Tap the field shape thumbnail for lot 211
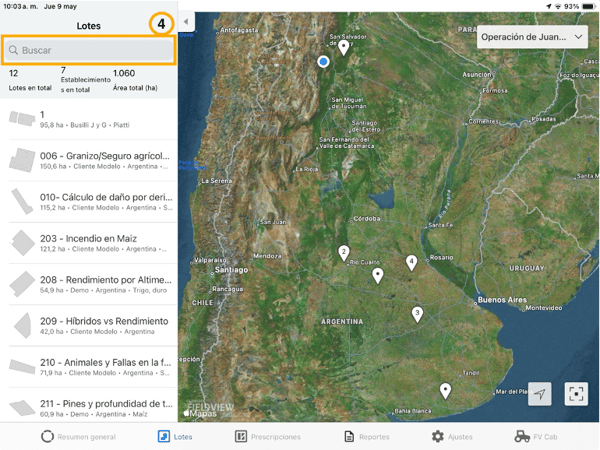600x450 pixels. [x=22, y=408]
